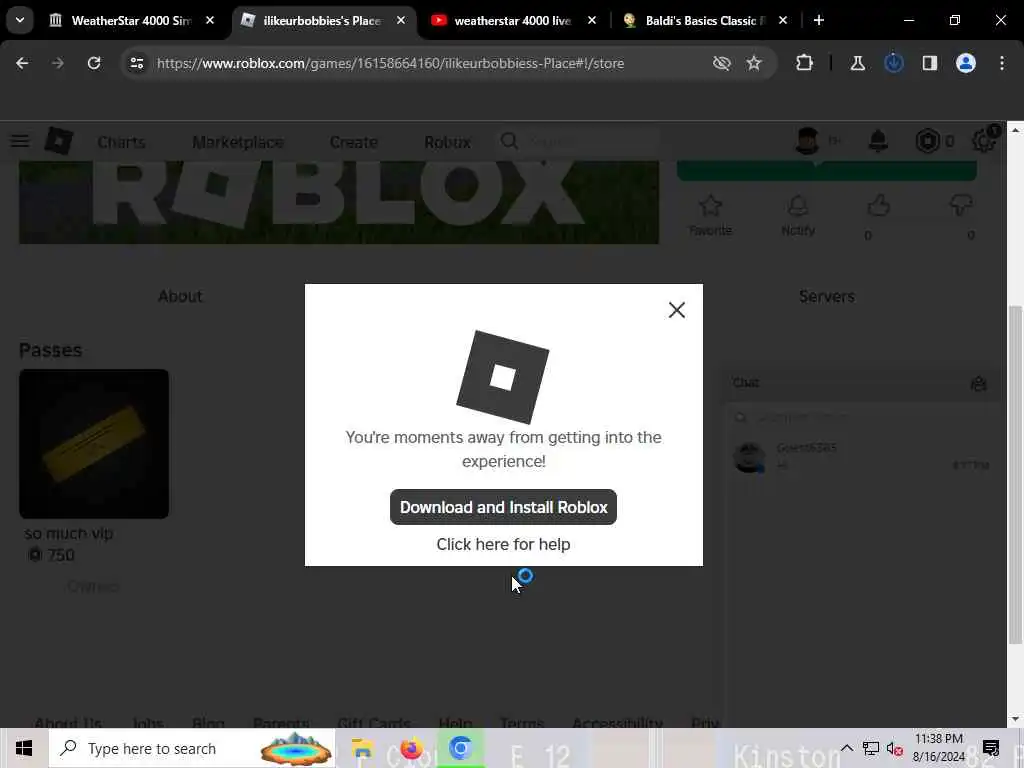Open the taskbar volume icon

[x=895, y=748]
